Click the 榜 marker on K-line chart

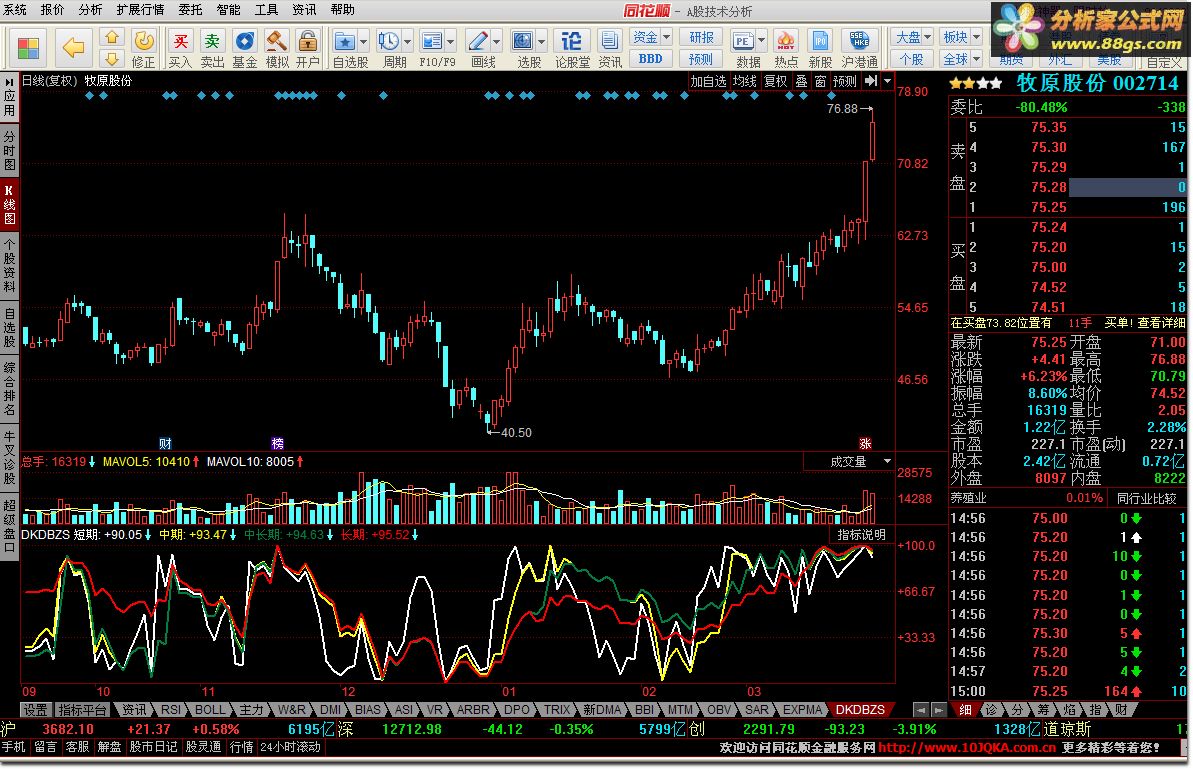[x=278, y=443]
